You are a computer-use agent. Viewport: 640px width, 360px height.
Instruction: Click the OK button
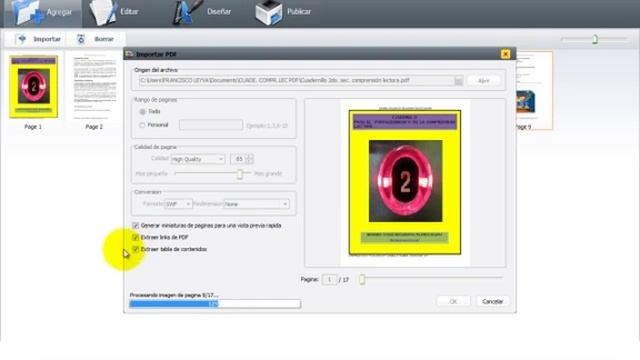tap(453, 301)
